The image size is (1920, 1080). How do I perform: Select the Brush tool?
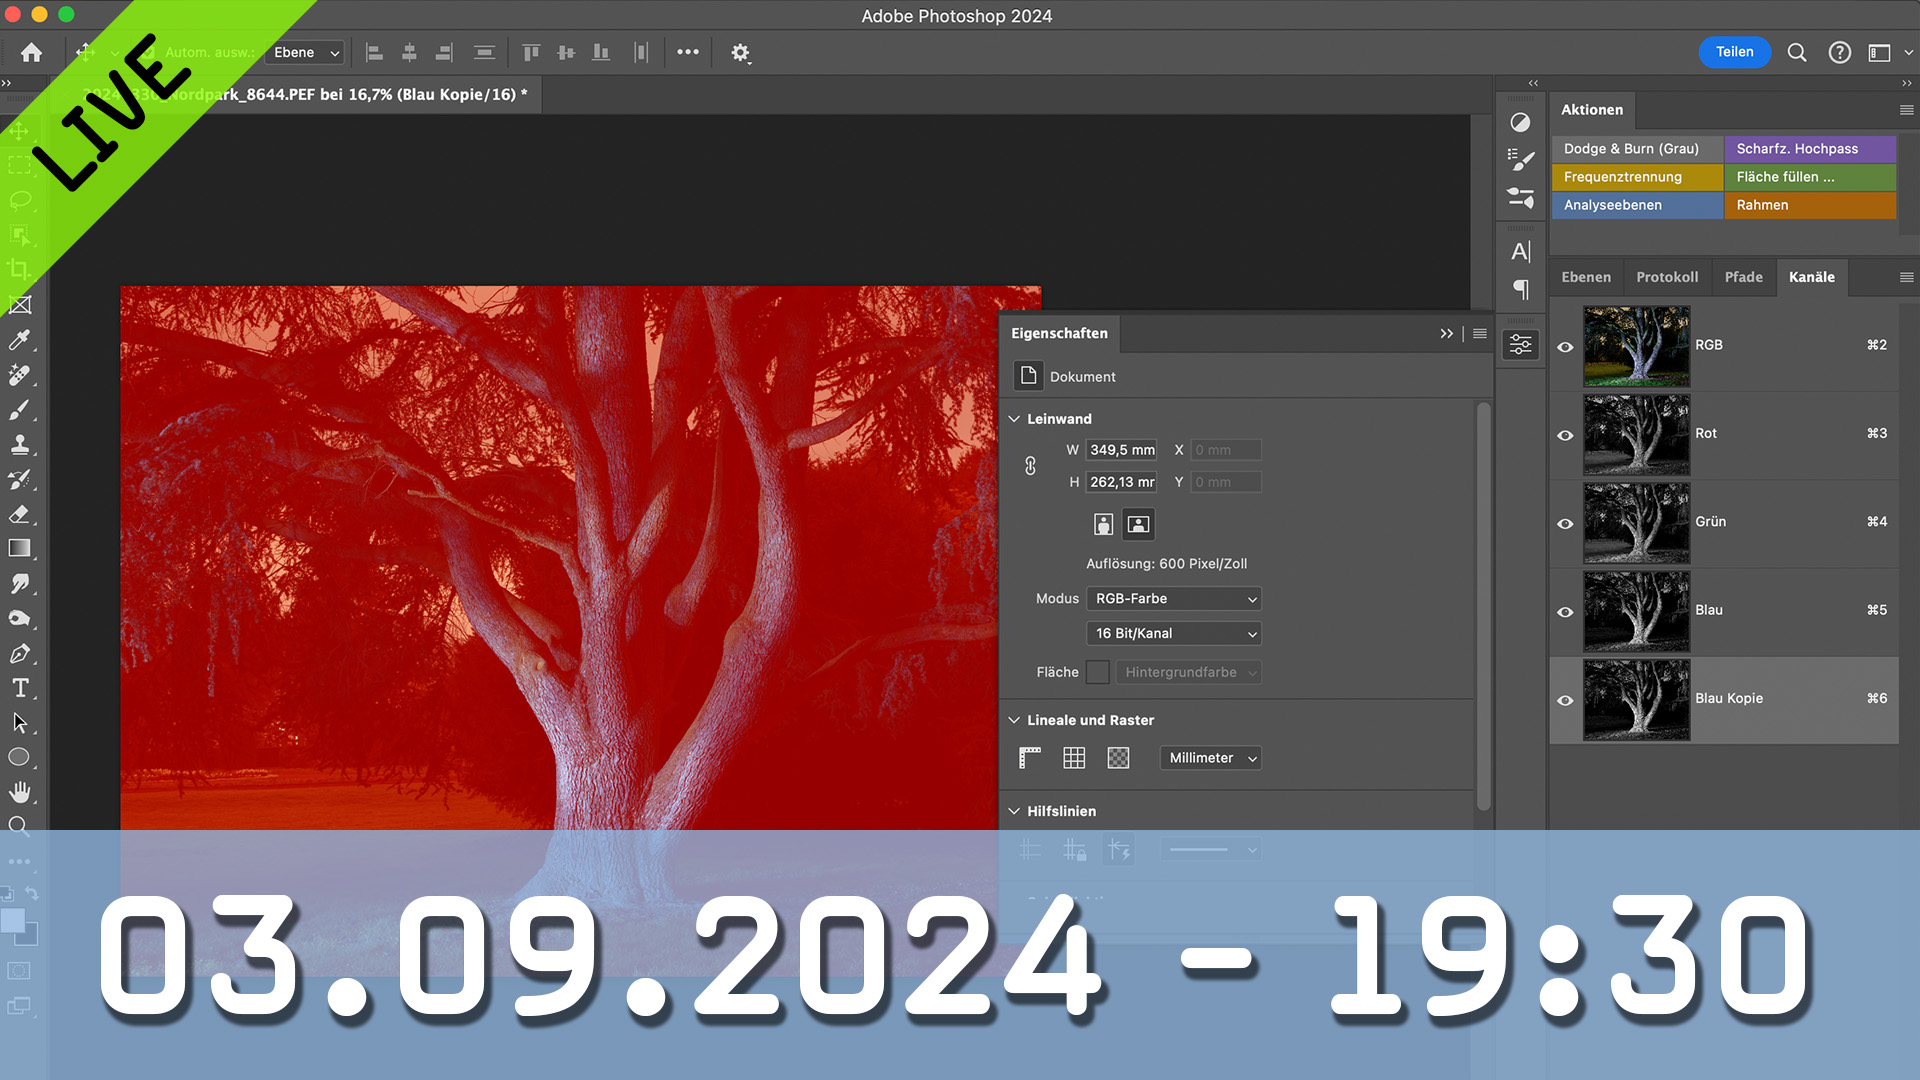click(x=19, y=410)
